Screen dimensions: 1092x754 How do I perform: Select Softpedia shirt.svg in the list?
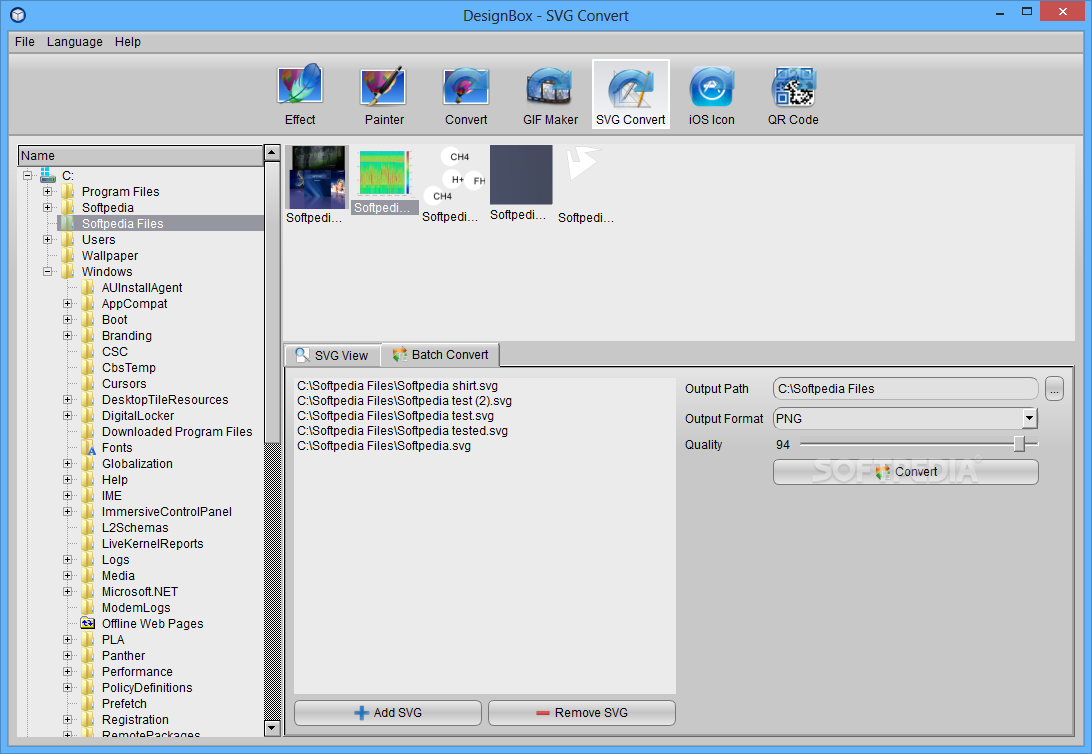point(397,385)
